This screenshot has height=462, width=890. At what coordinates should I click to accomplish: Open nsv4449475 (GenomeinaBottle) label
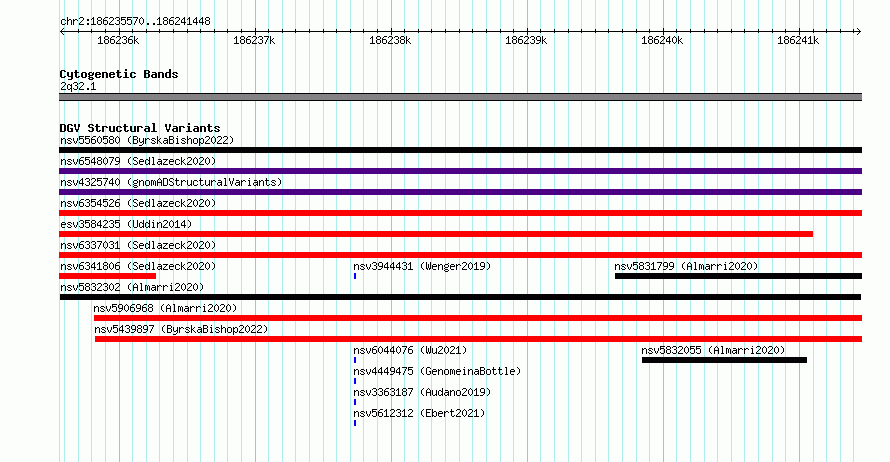[437, 371]
